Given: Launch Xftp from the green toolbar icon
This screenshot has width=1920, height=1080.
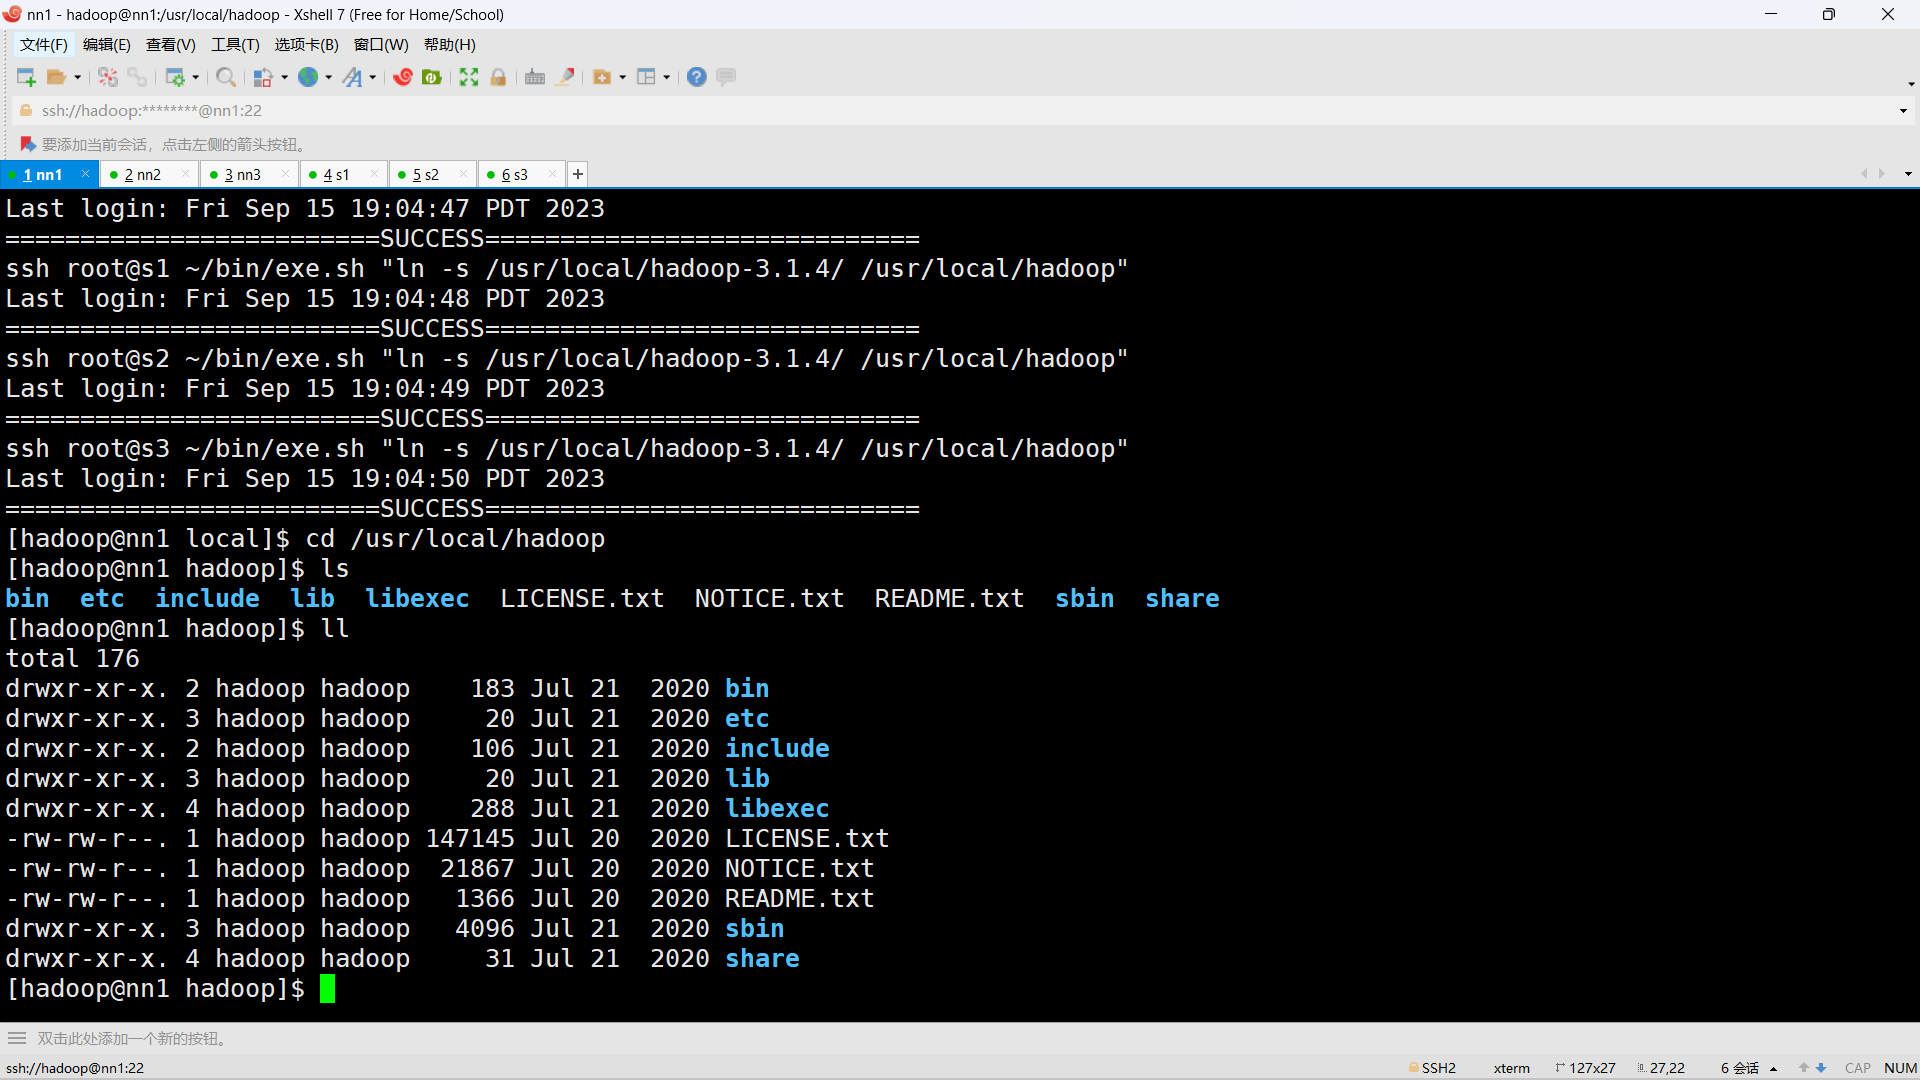Looking at the screenshot, I should click(432, 77).
